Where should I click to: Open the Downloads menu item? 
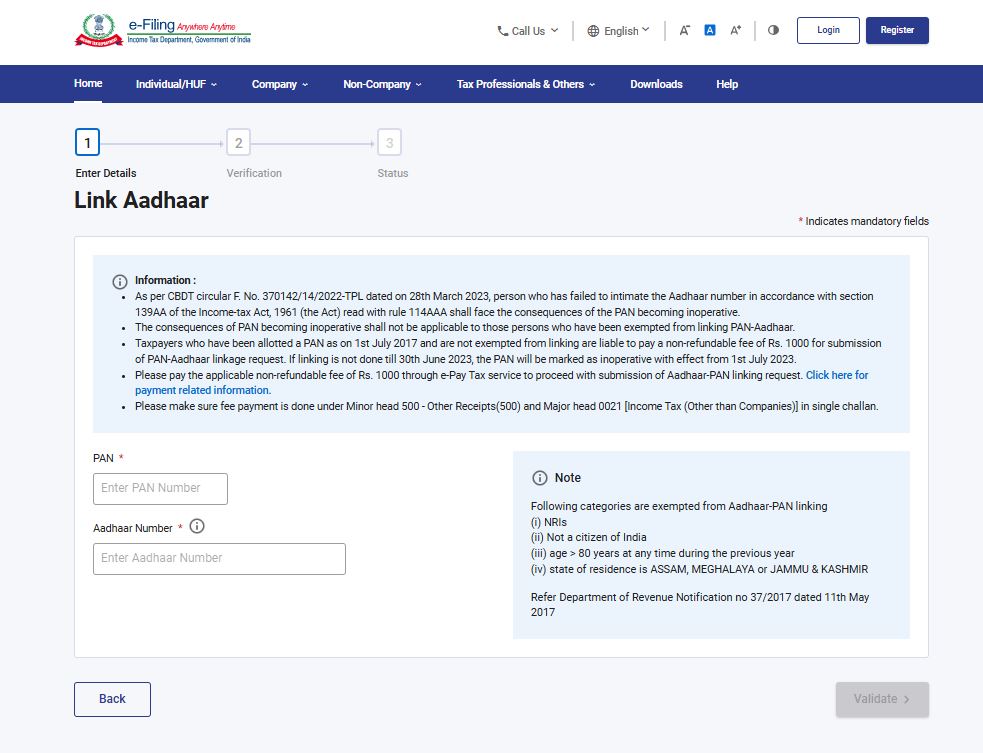[656, 84]
